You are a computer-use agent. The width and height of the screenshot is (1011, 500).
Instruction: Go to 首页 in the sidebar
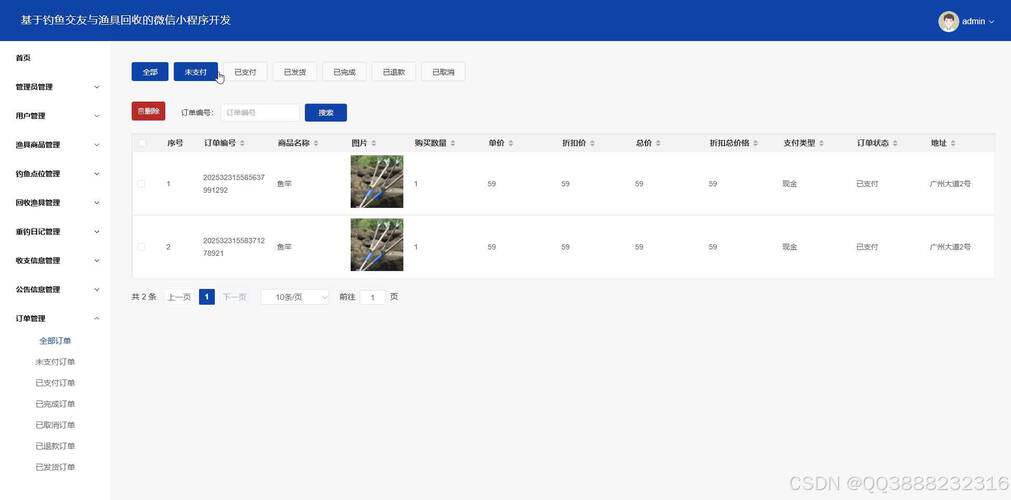click(23, 58)
